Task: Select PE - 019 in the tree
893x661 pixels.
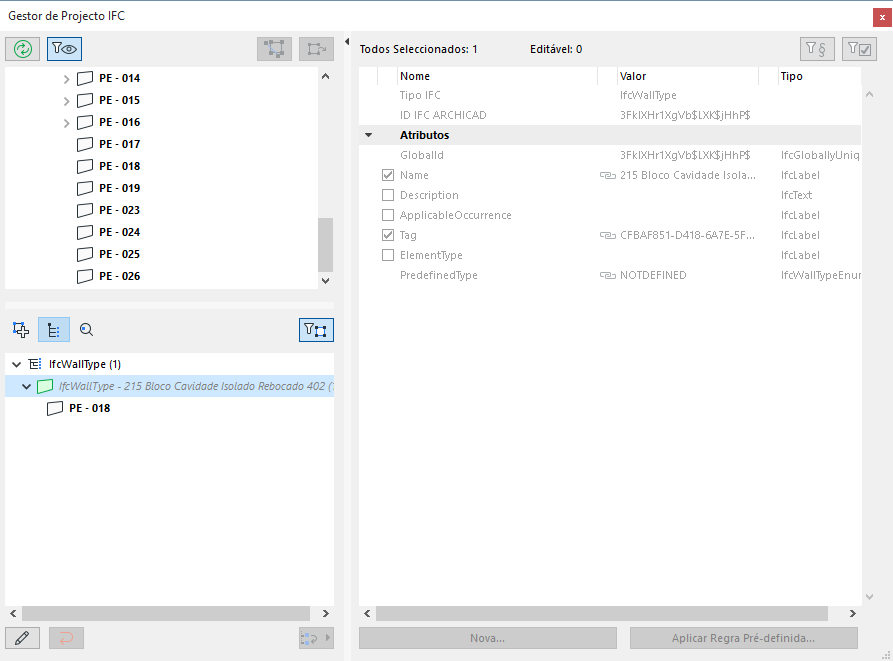Action: (x=120, y=188)
